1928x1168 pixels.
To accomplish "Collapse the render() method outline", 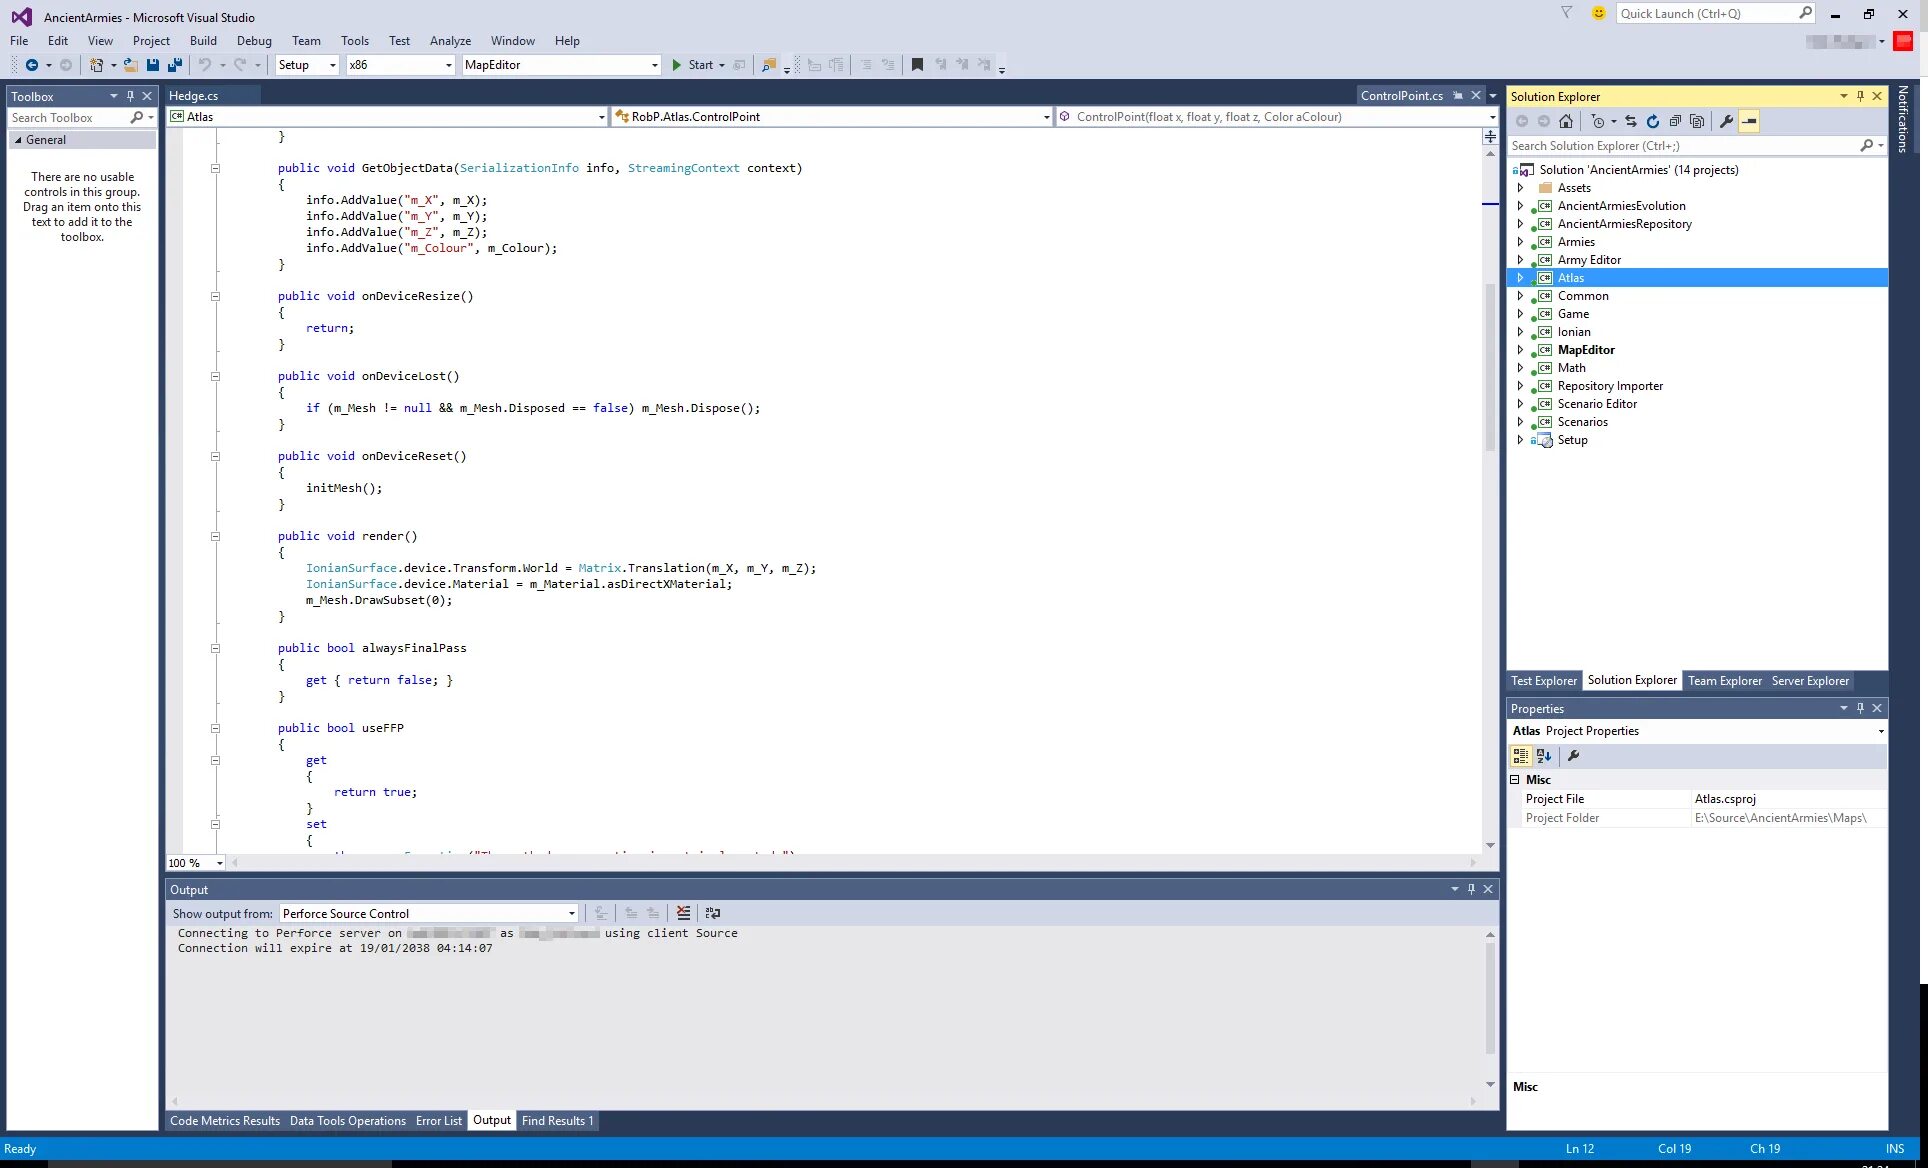I will pyautogui.click(x=215, y=537).
